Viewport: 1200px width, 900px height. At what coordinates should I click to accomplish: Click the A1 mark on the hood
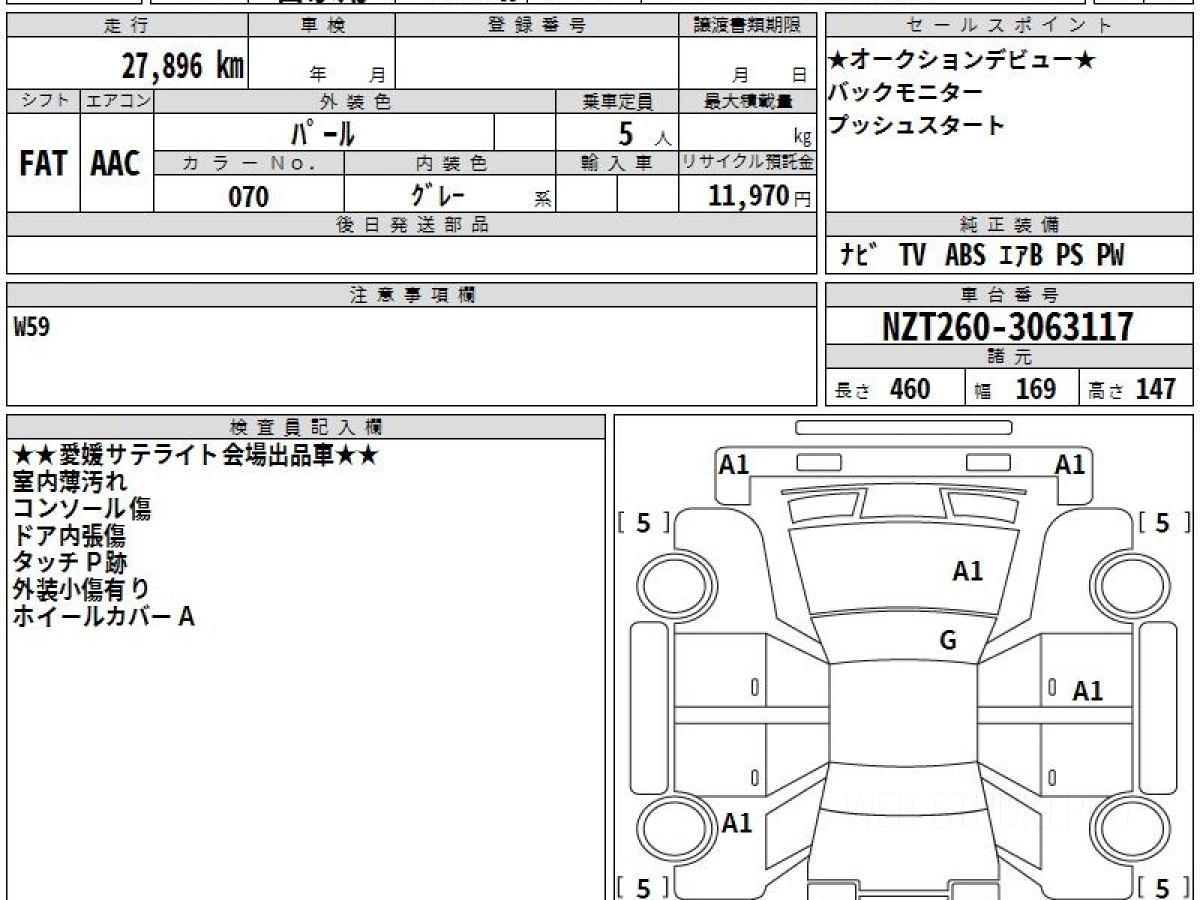[967, 572]
